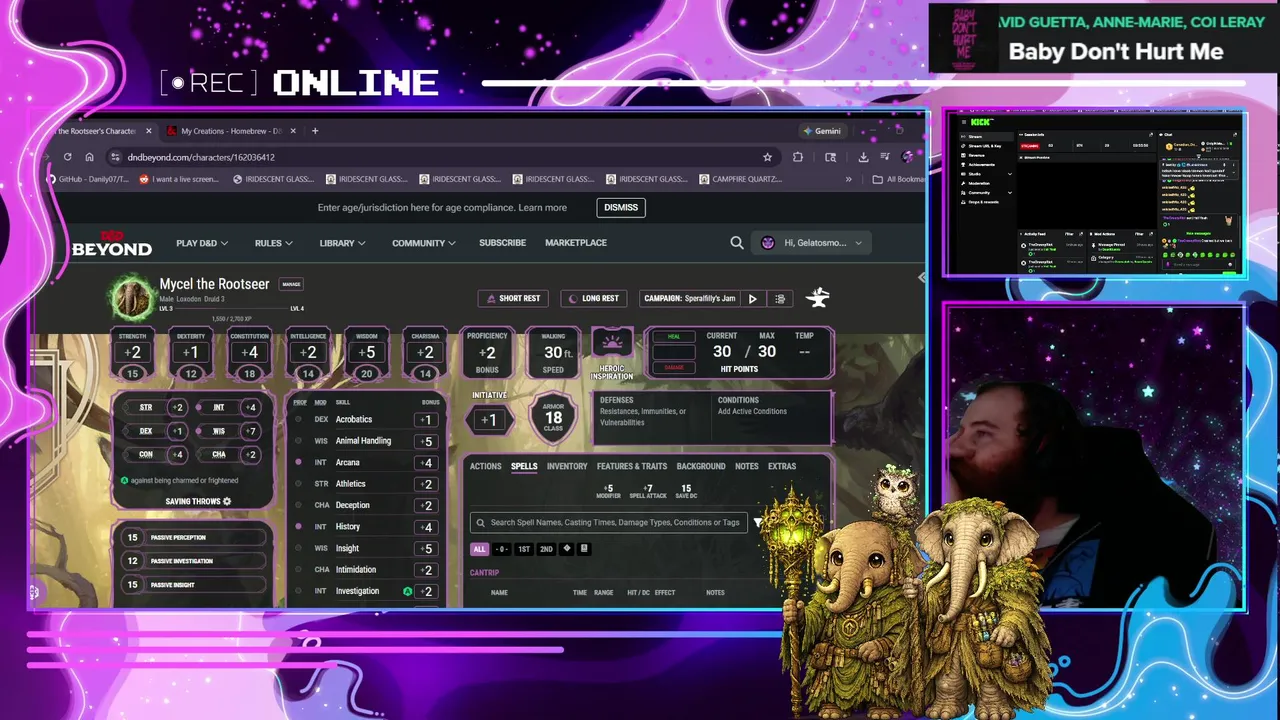Open the 'Learn more' age compliance link
The width and height of the screenshot is (1280, 720).
(x=542, y=207)
